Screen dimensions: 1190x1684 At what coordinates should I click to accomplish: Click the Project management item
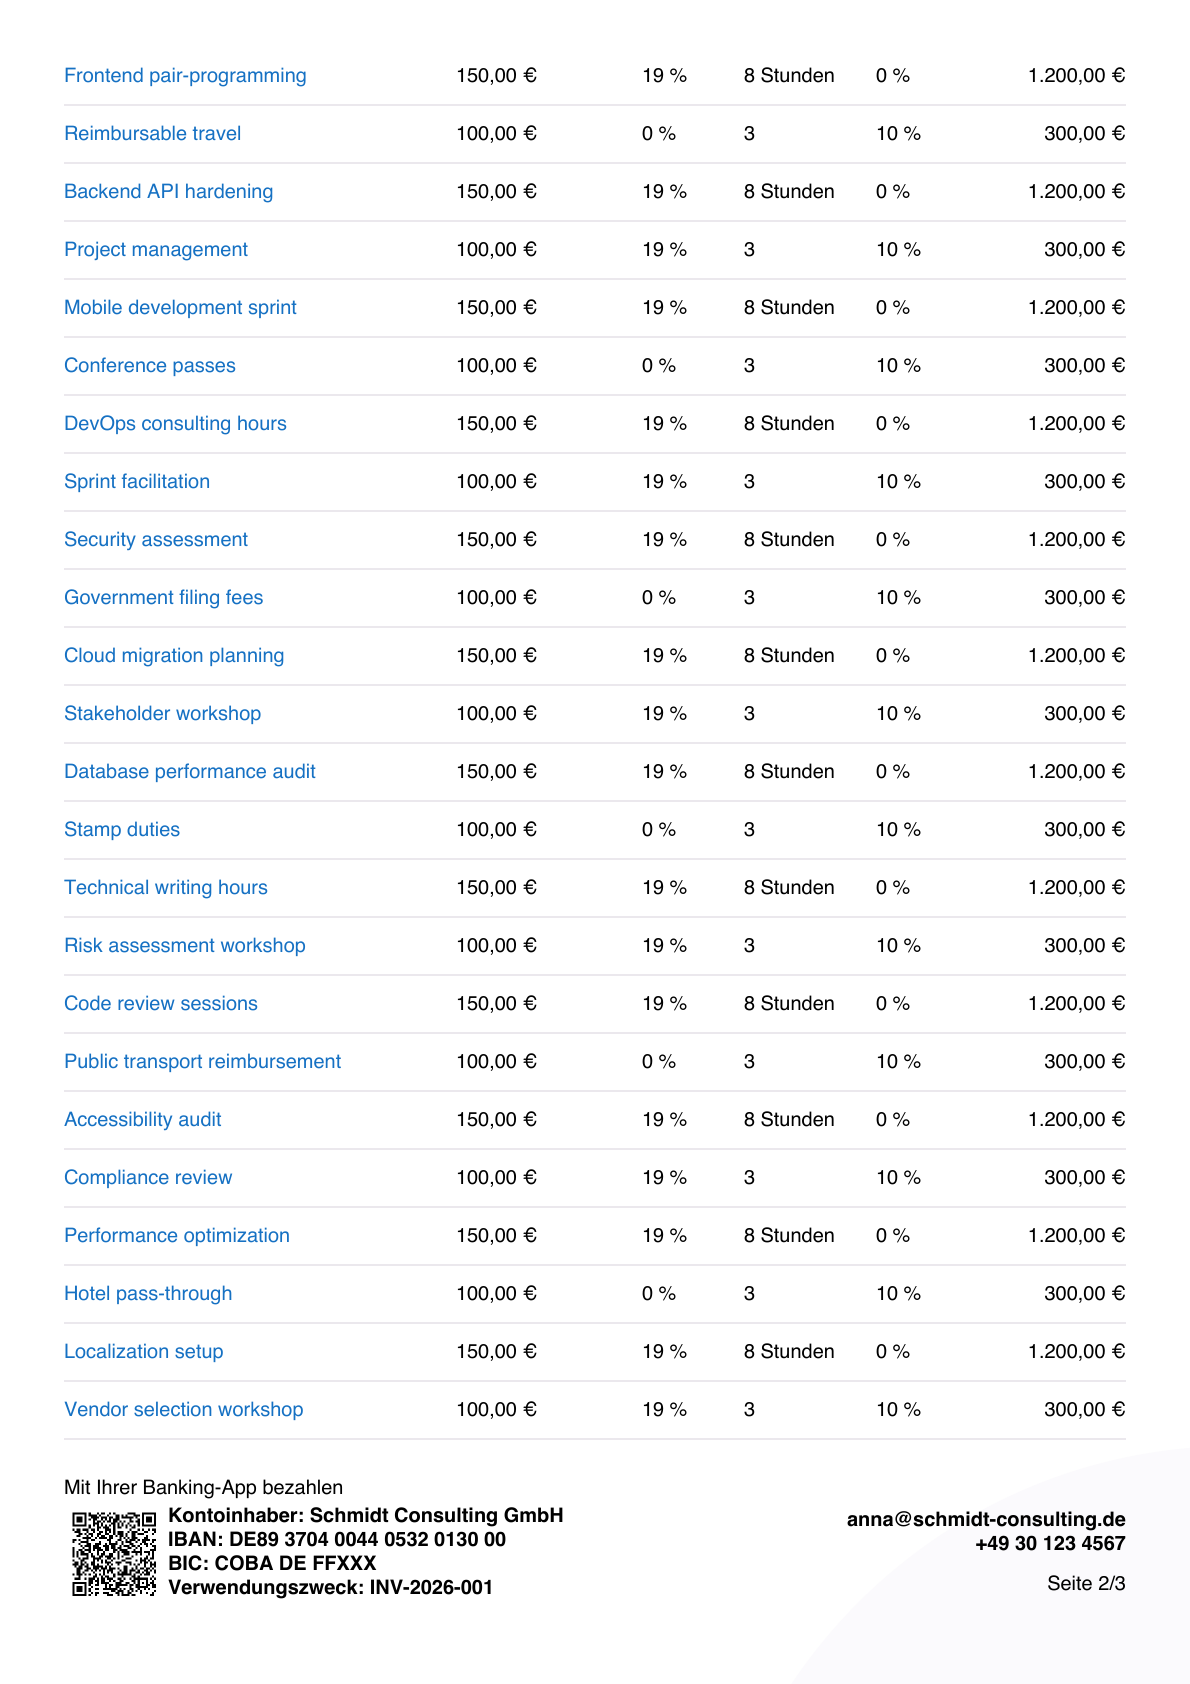156,250
